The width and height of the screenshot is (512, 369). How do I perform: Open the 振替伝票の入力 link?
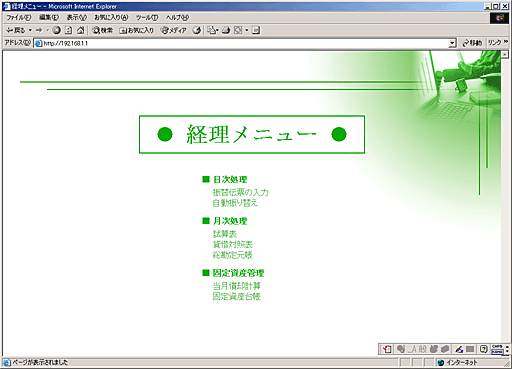[x=240, y=192]
